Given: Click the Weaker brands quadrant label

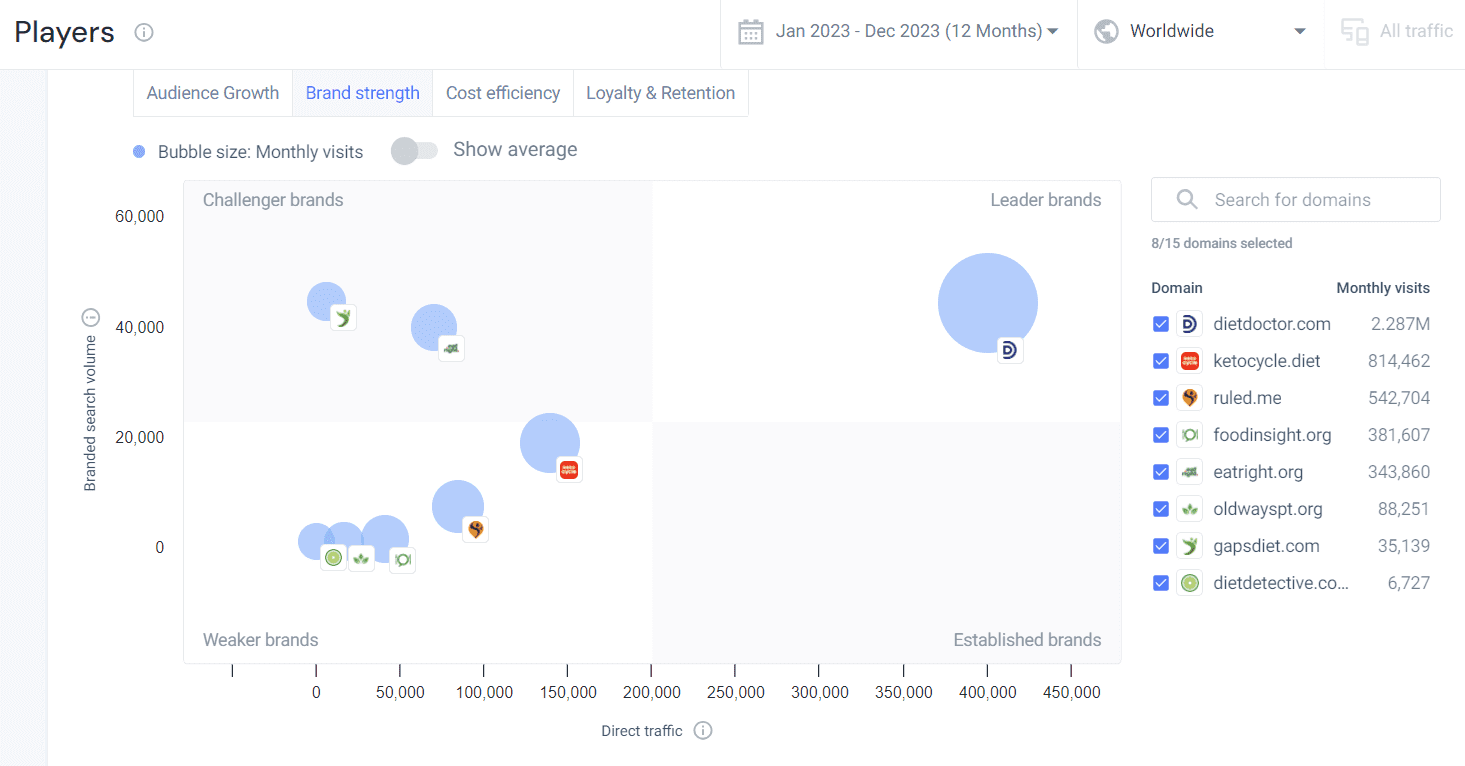Looking at the screenshot, I should tap(261, 640).
